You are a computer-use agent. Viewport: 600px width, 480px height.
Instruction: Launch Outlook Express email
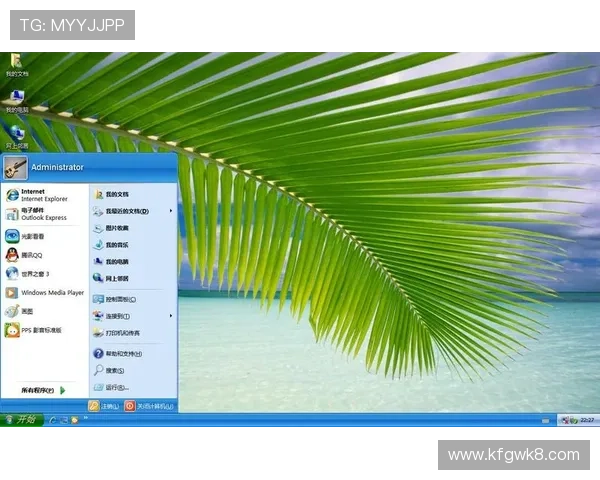click(x=38, y=214)
